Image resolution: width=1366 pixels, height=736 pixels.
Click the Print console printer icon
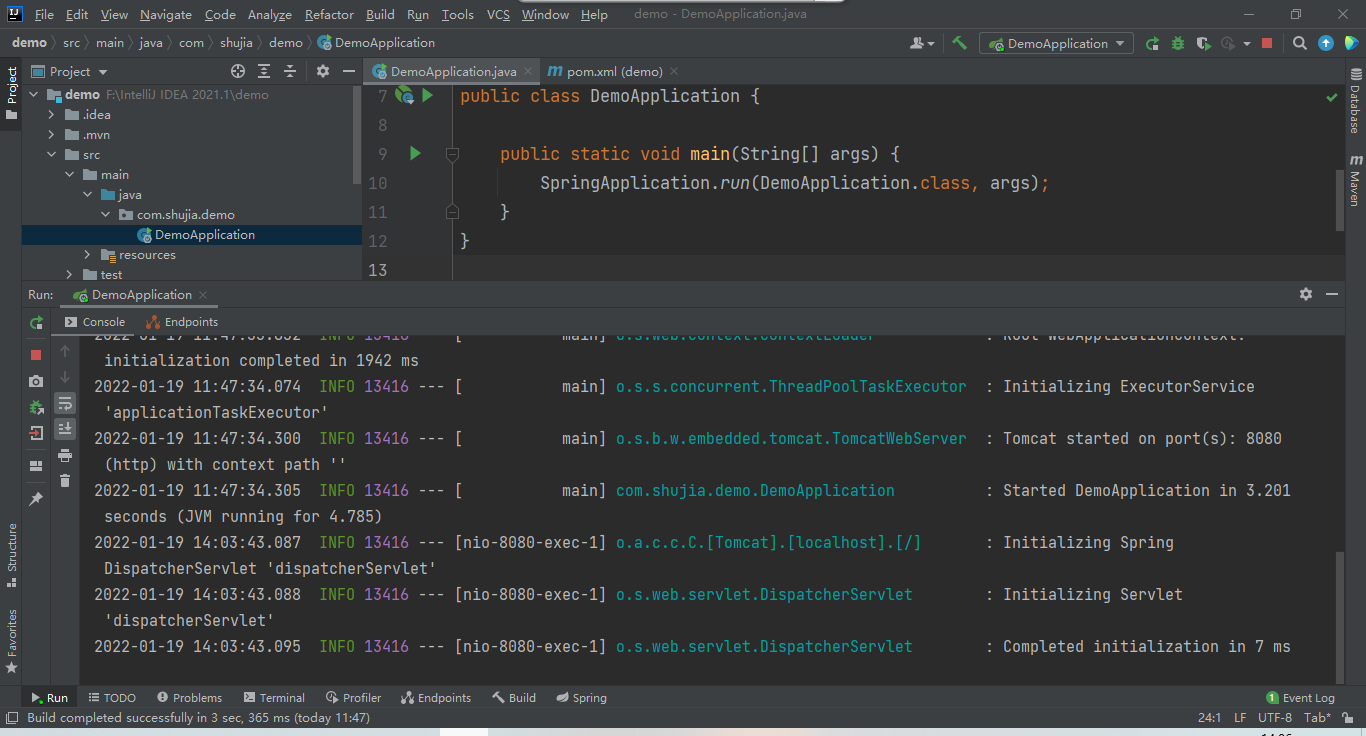coord(65,455)
